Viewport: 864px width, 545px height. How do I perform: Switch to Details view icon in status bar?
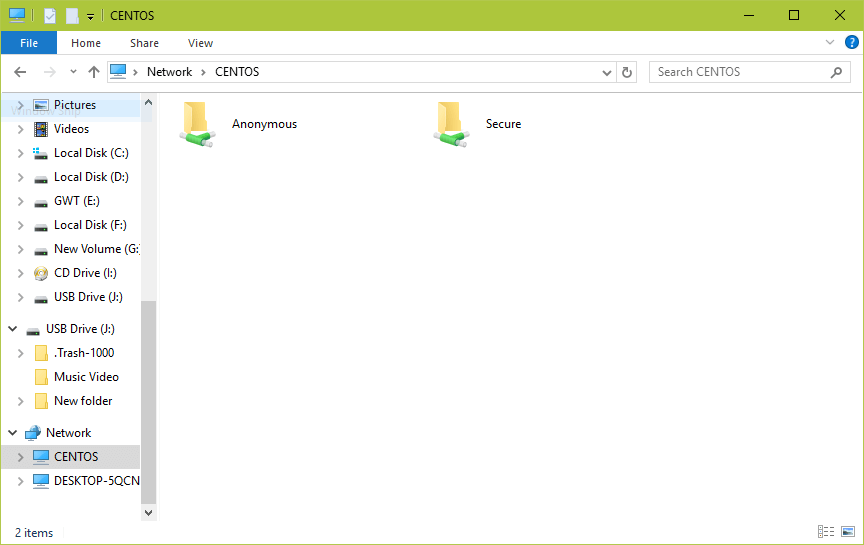[x=825, y=531]
